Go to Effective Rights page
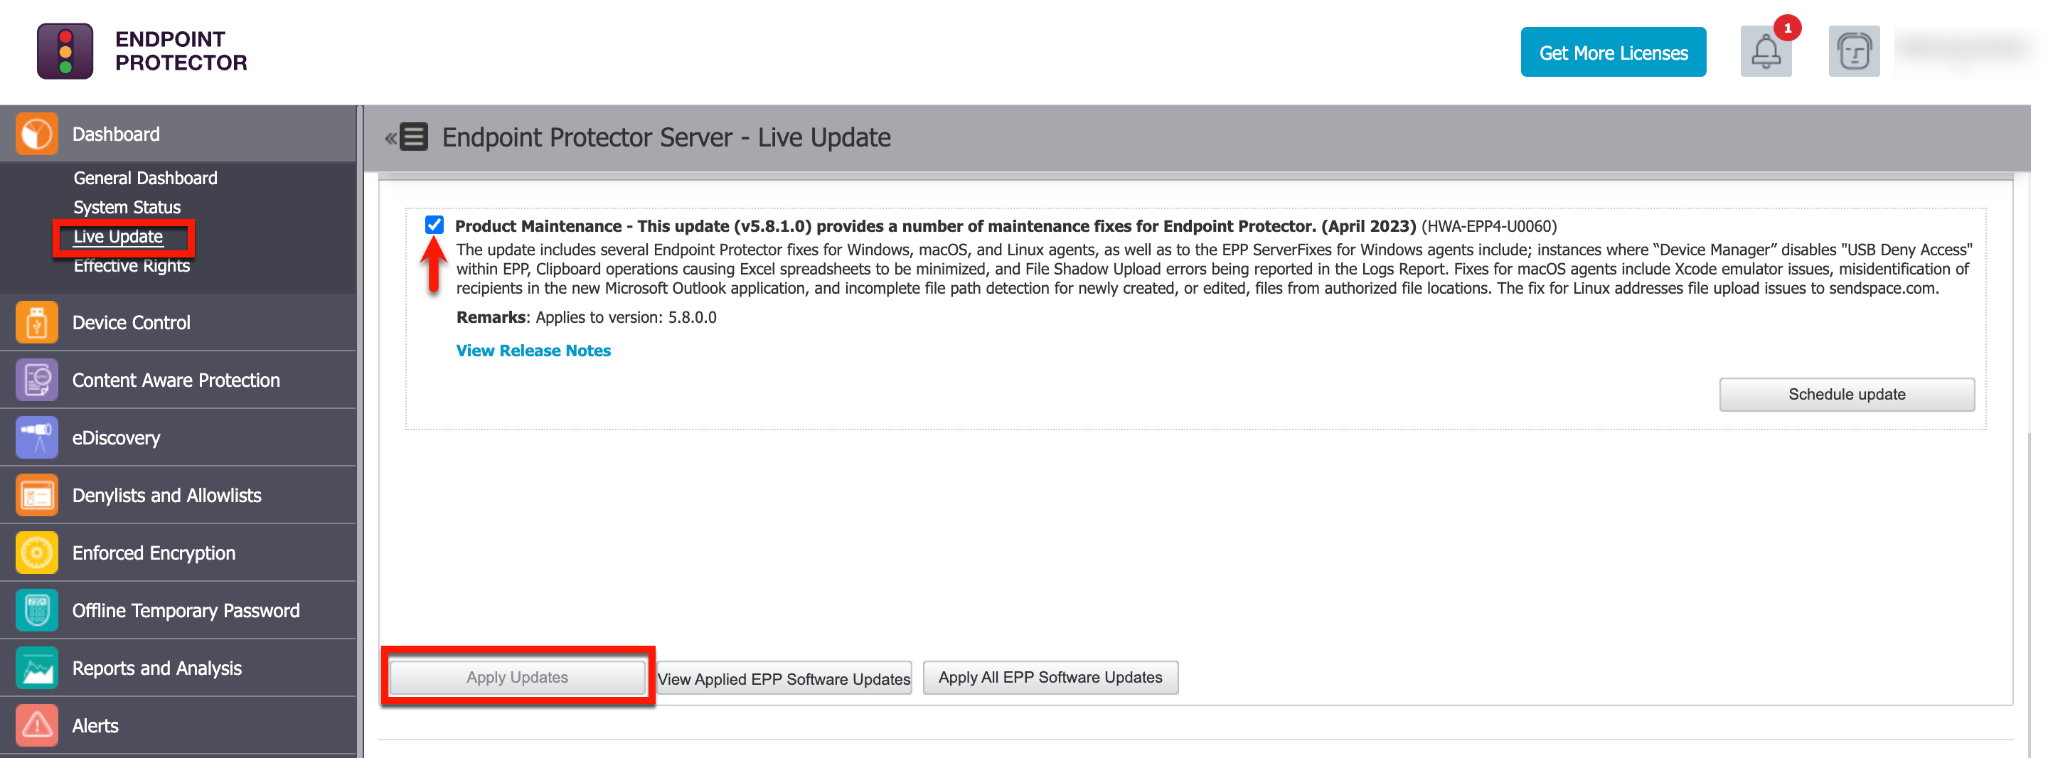This screenshot has height=758, width=2048. click(x=131, y=266)
